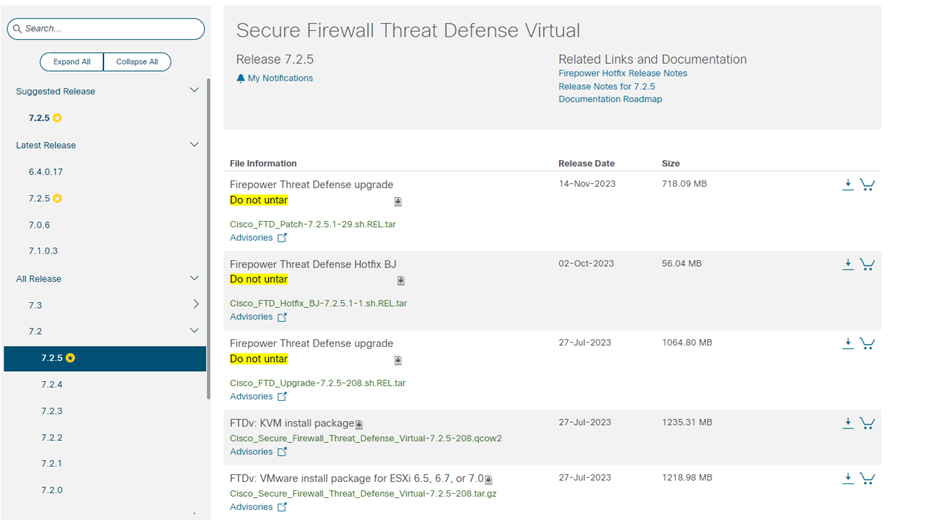Select release 7.2.0 in sidebar
This screenshot has width=940, height=526.
click(x=52, y=490)
